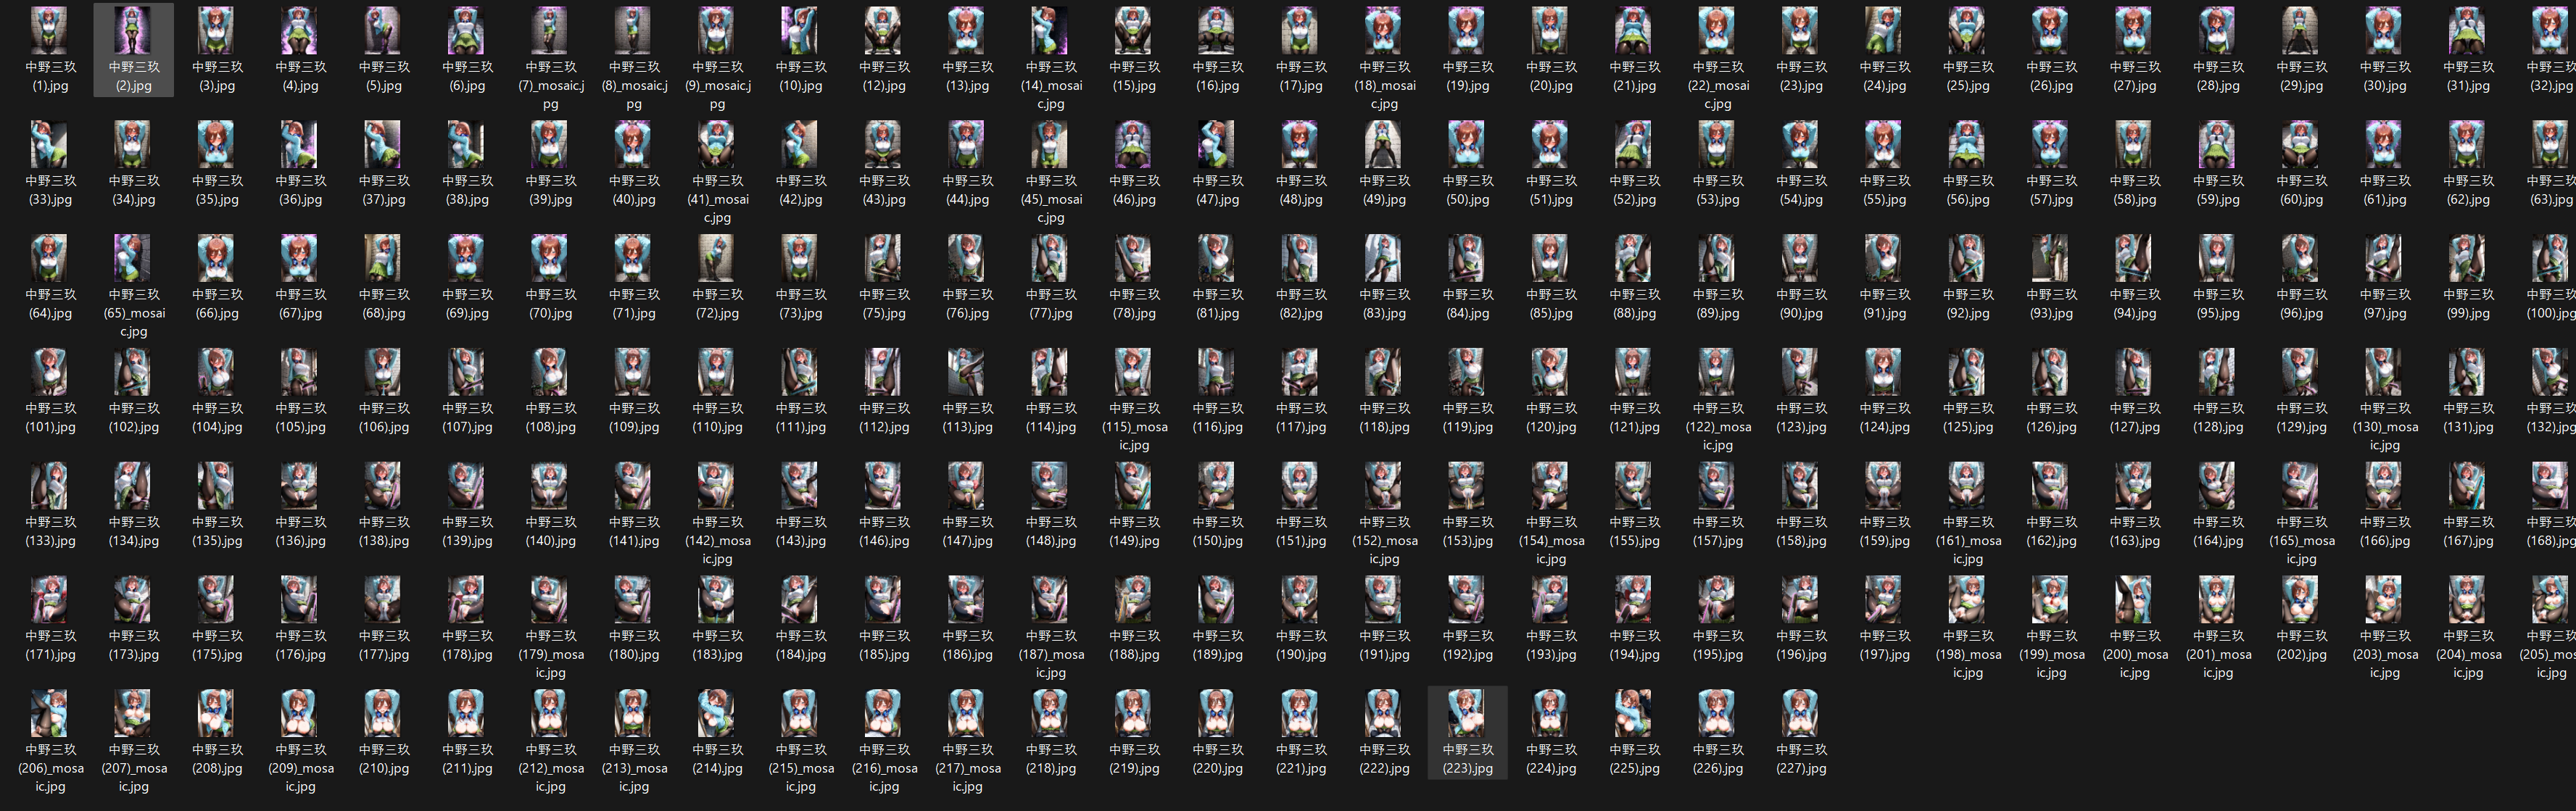Screen dimensions: 2576x811
Task: Click the file name 中野三玖 (7)_mosaic.jpg
Action: (x=551, y=85)
